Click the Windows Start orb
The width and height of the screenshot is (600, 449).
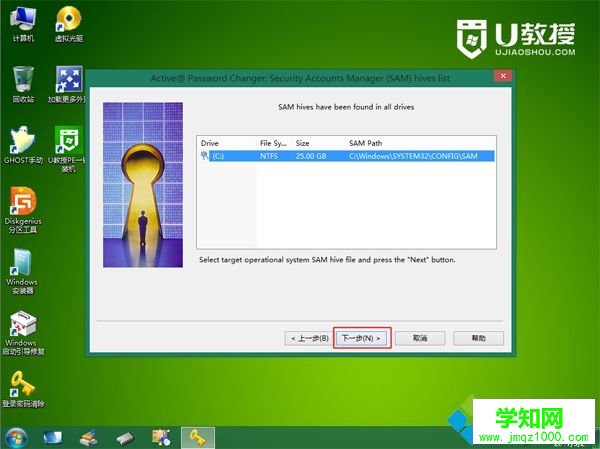(16, 438)
